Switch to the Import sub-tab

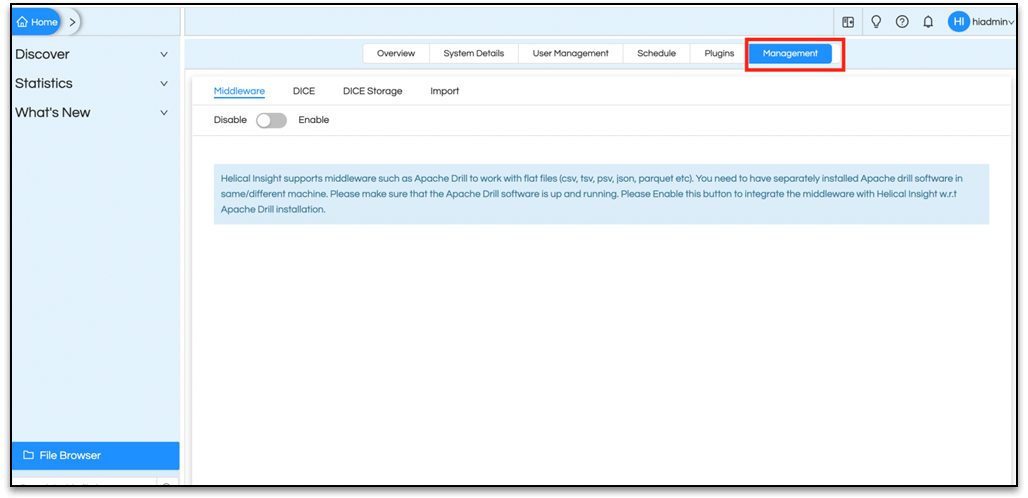coord(445,91)
